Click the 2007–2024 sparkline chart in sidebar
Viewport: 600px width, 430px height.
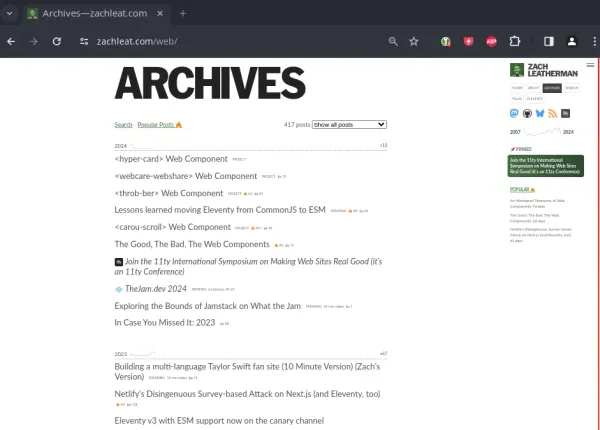pyautogui.click(x=542, y=132)
